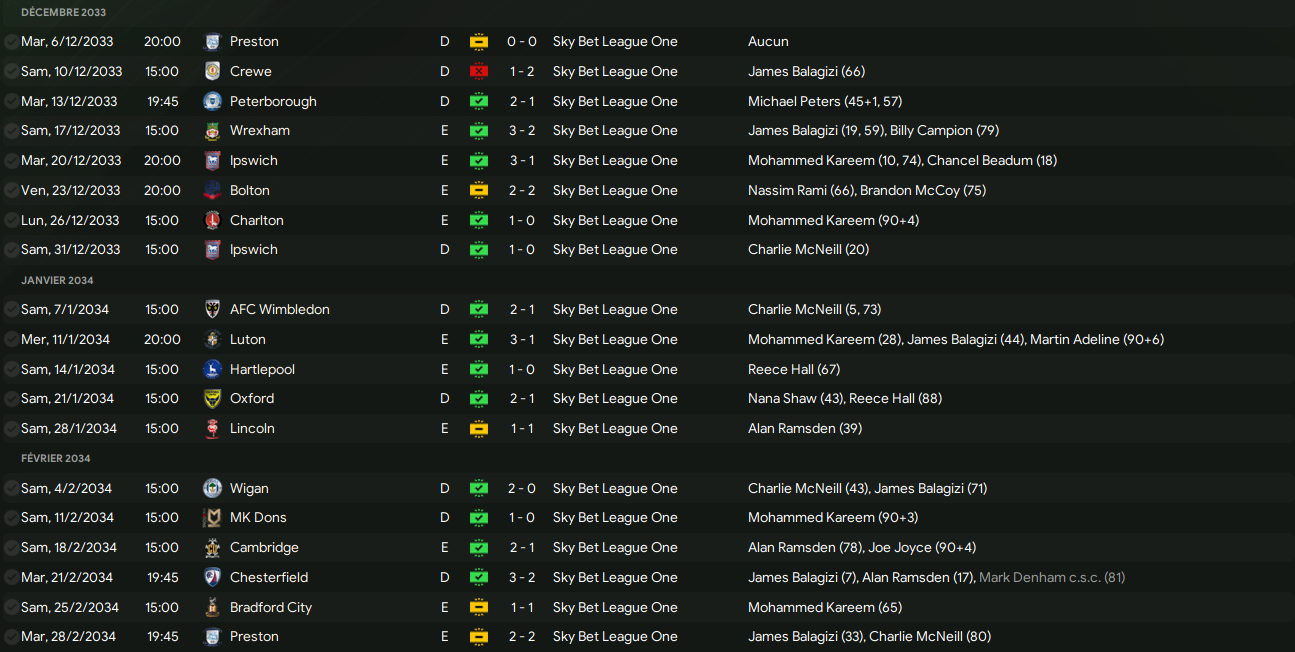
Task: Click the red loss icon for Crewe match
Action: [x=479, y=71]
